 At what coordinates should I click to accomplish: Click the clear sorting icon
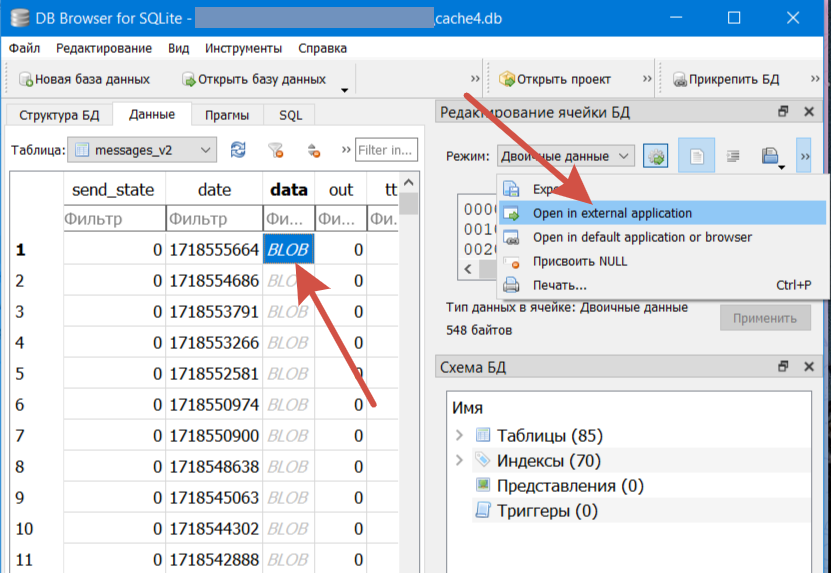(x=314, y=151)
